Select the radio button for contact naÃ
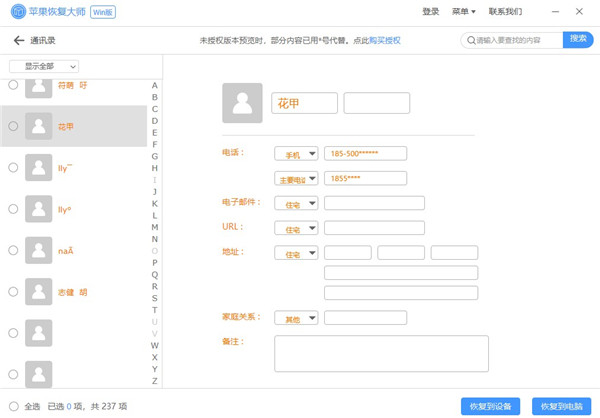Viewport: 600px width, 418px height. pyautogui.click(x=13, y=250)
